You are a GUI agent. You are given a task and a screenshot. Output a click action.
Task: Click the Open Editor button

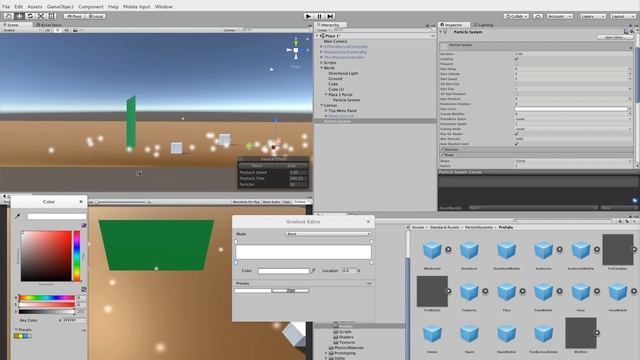tap(614, 37)
